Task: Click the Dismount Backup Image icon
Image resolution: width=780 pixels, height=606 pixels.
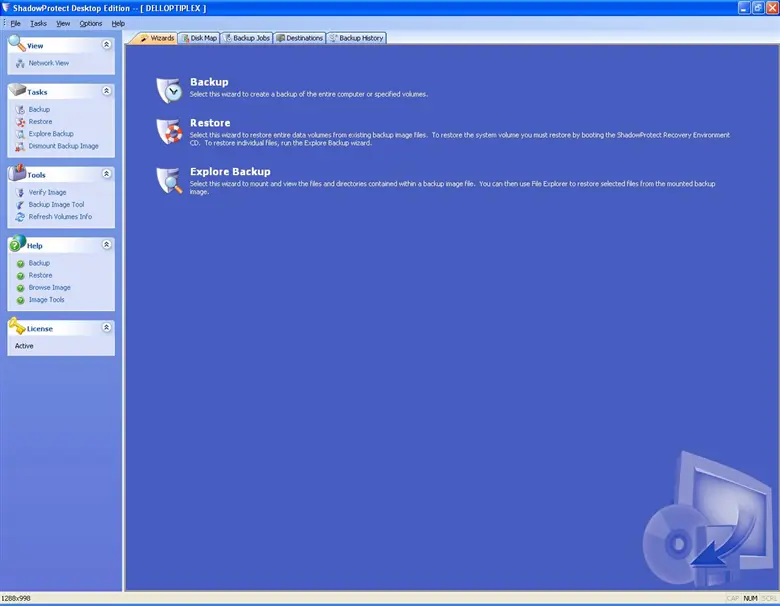Action: pyautogui.click(x=20, y=146)
